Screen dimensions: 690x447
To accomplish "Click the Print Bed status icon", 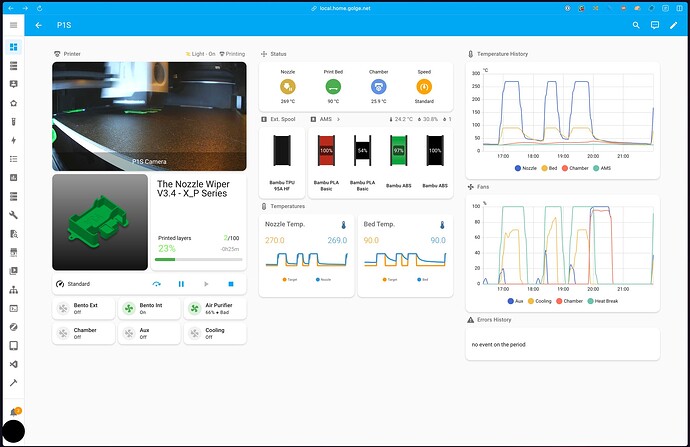I will [x=333, y=87].
